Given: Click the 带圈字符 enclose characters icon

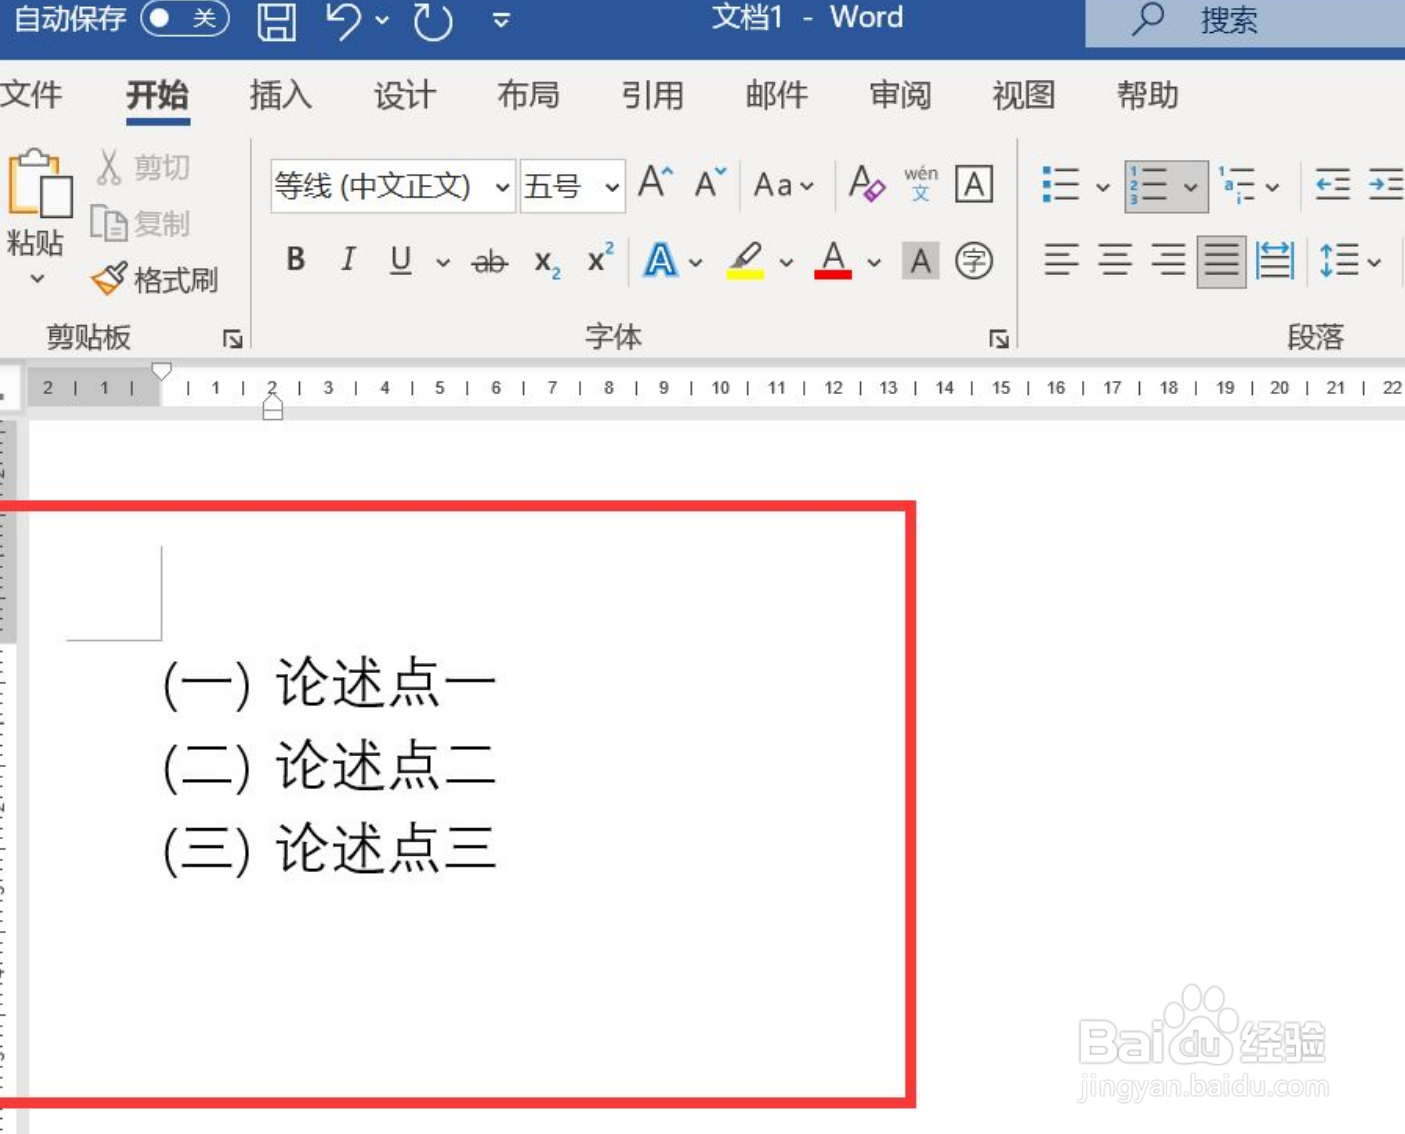Looking at the screenshot, I should pos(973,261).
